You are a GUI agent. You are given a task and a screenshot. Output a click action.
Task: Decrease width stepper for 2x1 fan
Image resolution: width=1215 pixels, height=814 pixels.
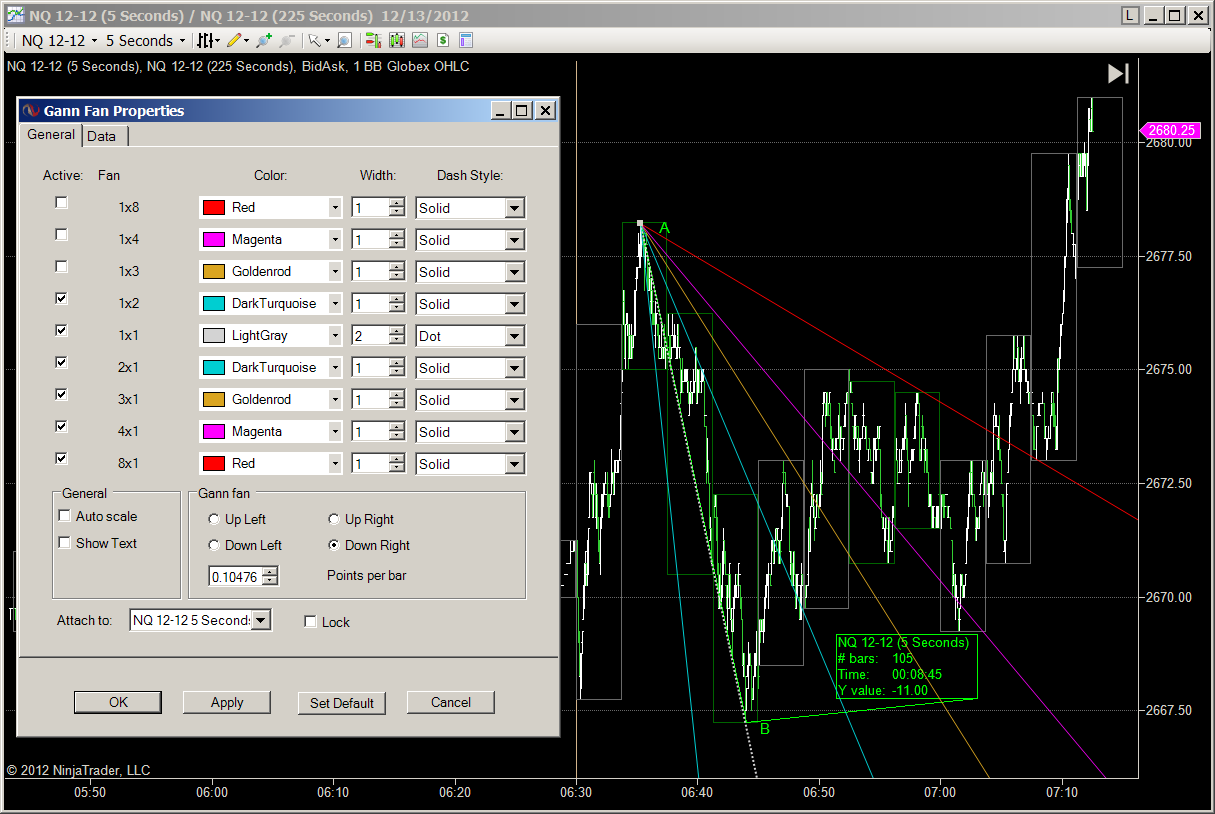[397, 373]
